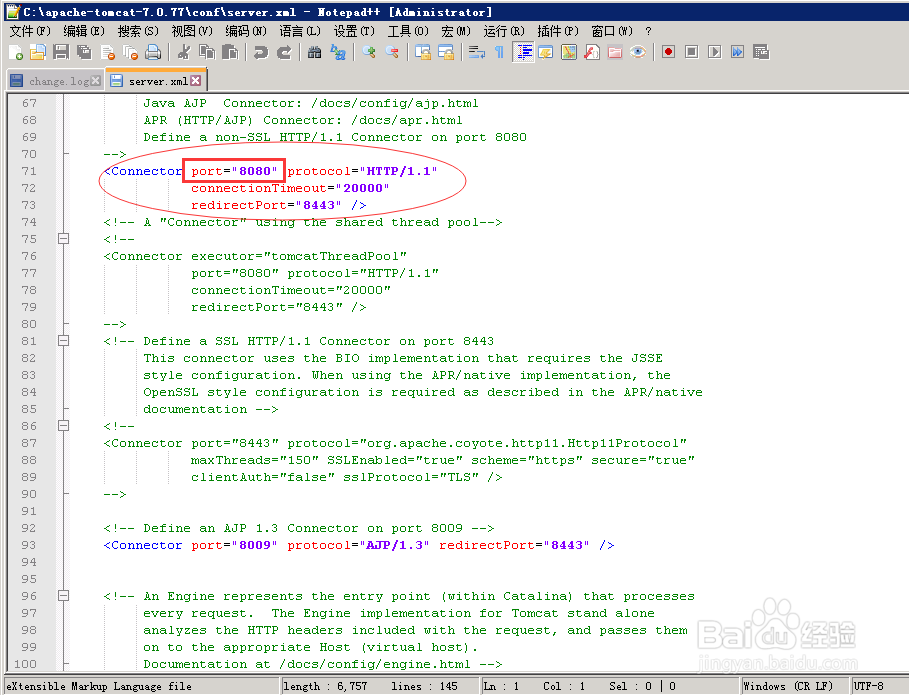Open Find with the binoculars icon
This screenshot has height=695, width=909.
(x=315, y=52)
